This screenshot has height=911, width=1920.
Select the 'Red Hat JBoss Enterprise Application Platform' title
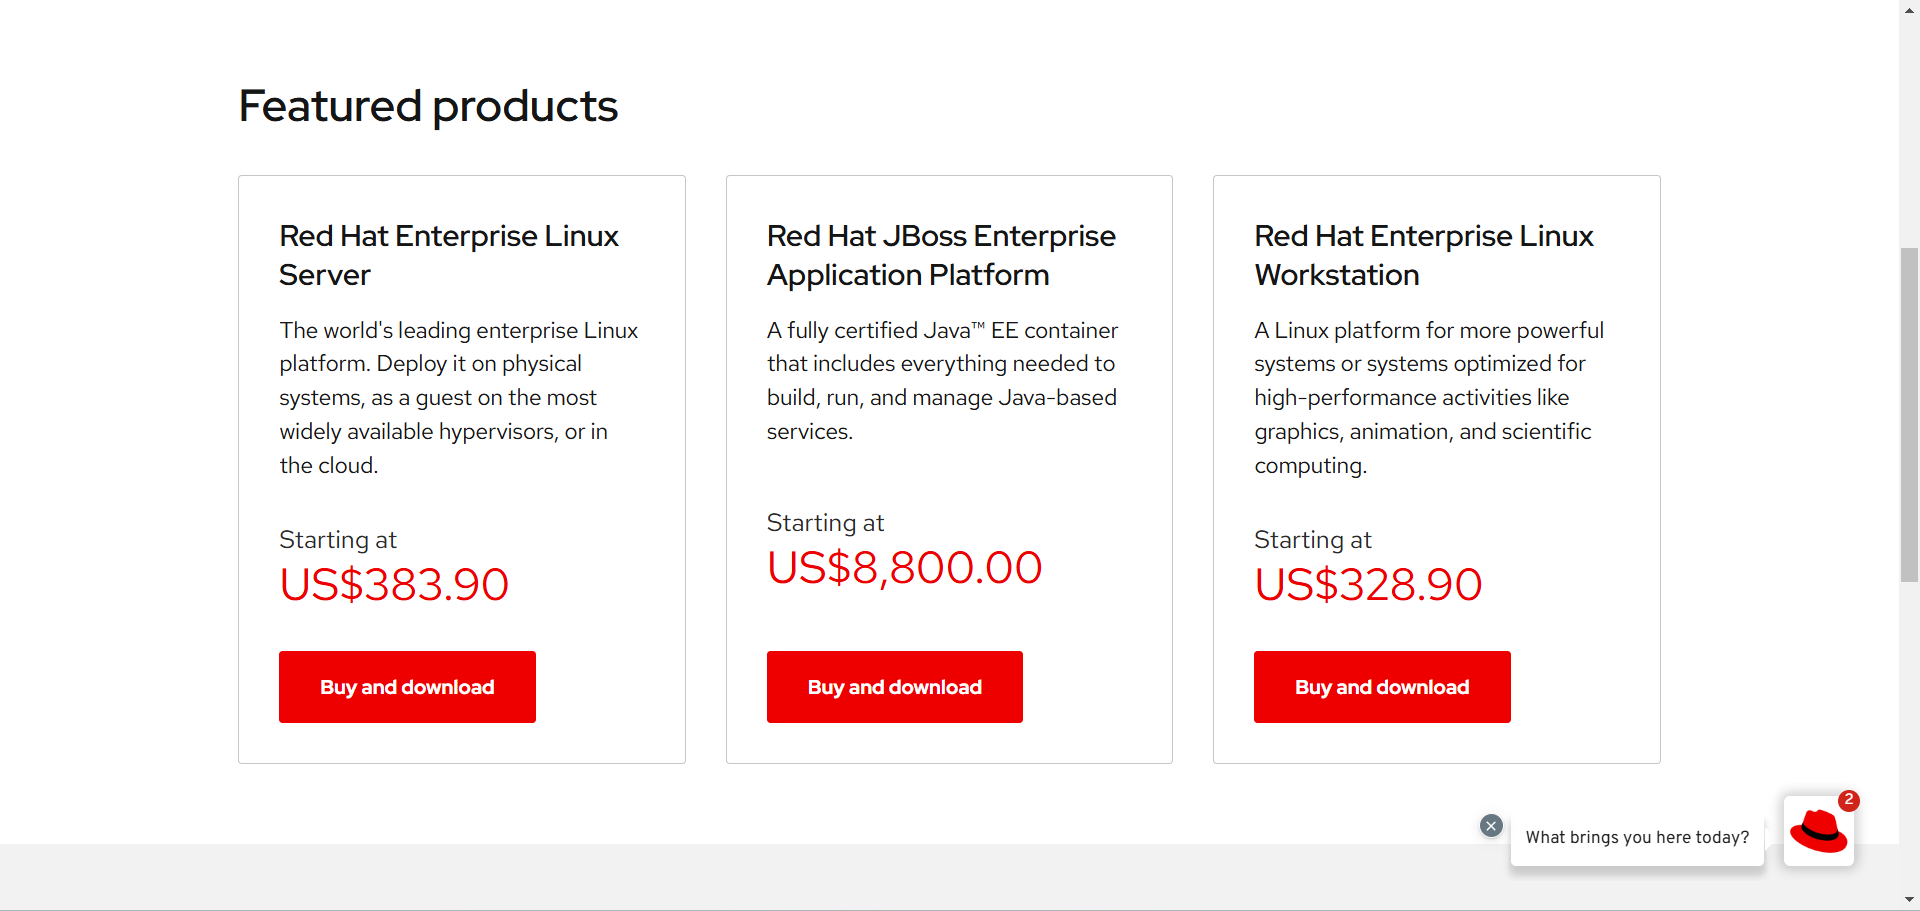[941, 255]
